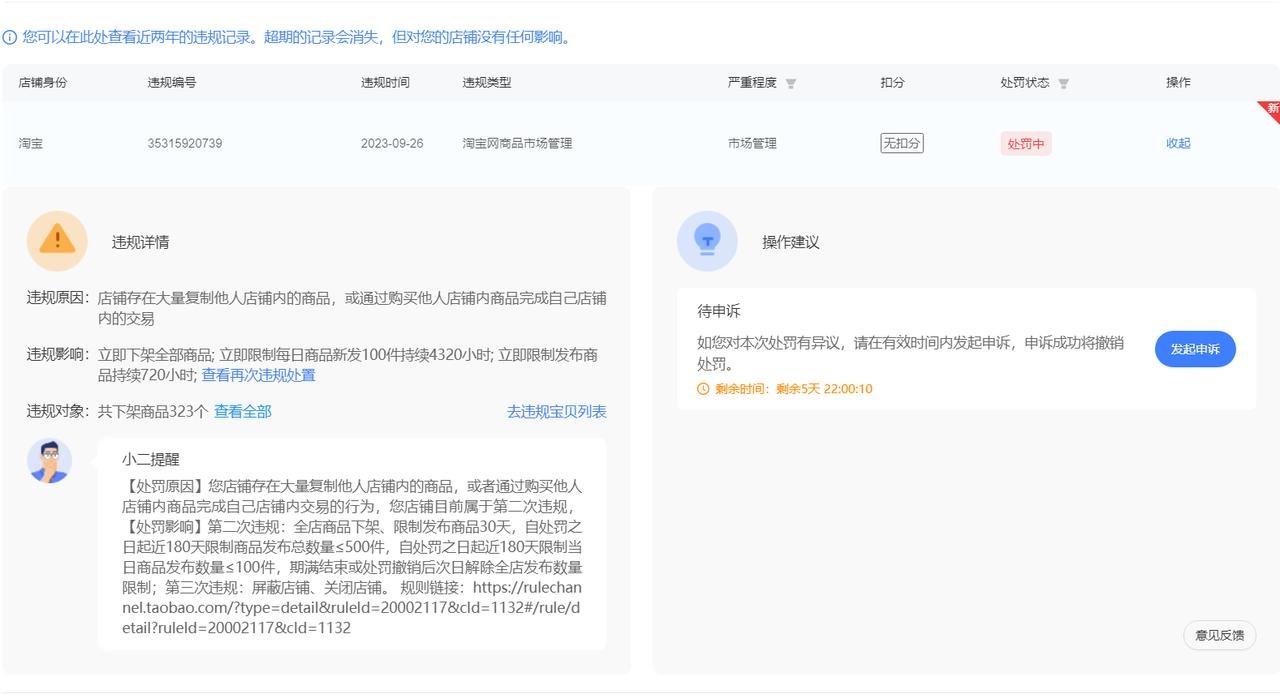Click the 违规对象 label
Image resolution: width=1280 pixels, height=694 pixels.
pyautogui.click(x=58, y=411)
